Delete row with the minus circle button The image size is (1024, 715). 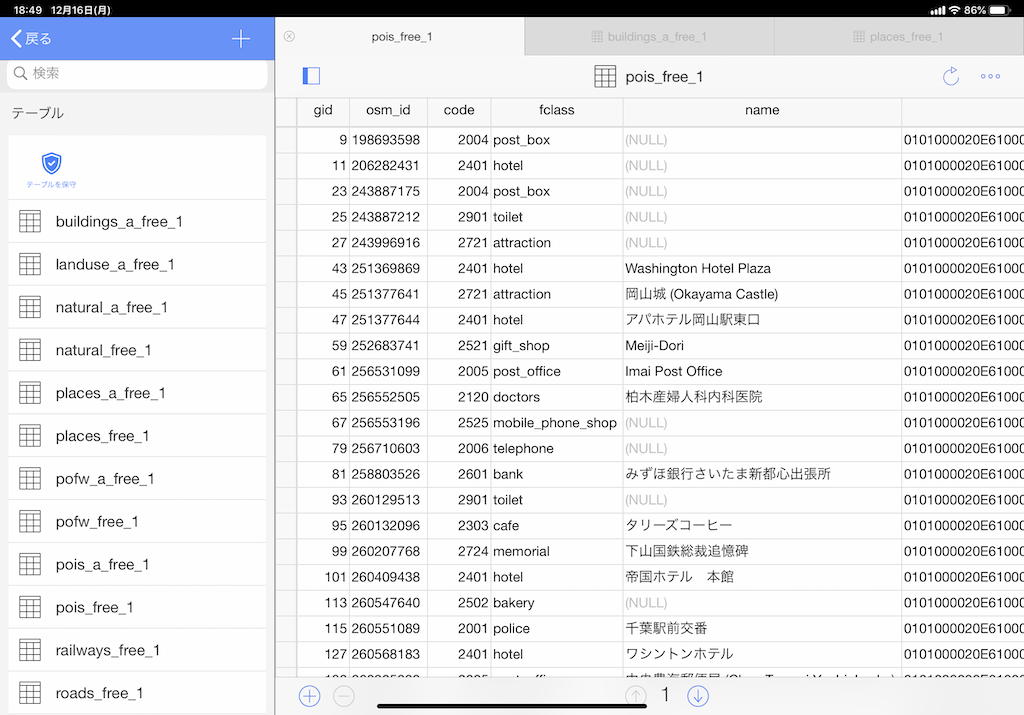pos(344,696)
